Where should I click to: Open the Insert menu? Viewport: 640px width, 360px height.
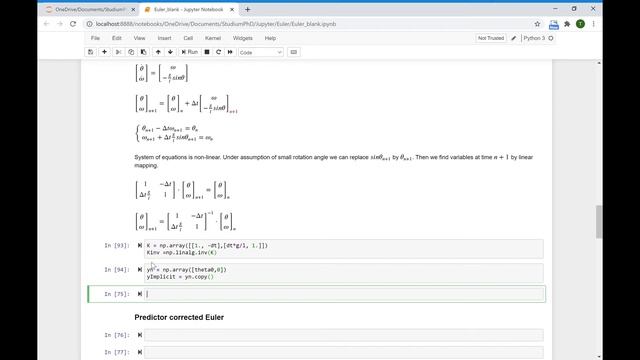[164, 38]
